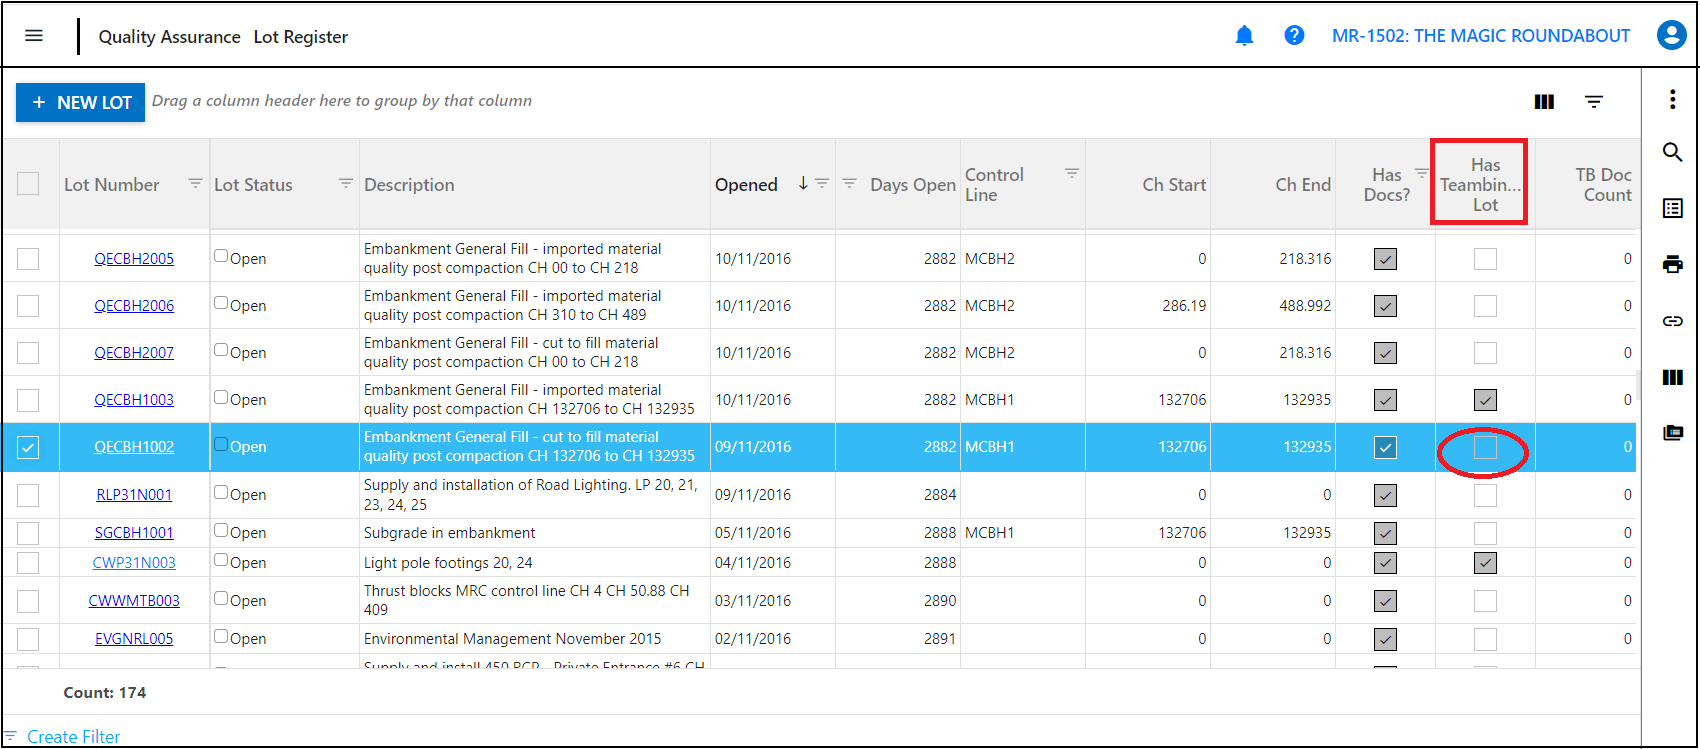This screenshot has width=1700, height=749.
Task: Open the user account avatar
Action: click(1672, 35)
